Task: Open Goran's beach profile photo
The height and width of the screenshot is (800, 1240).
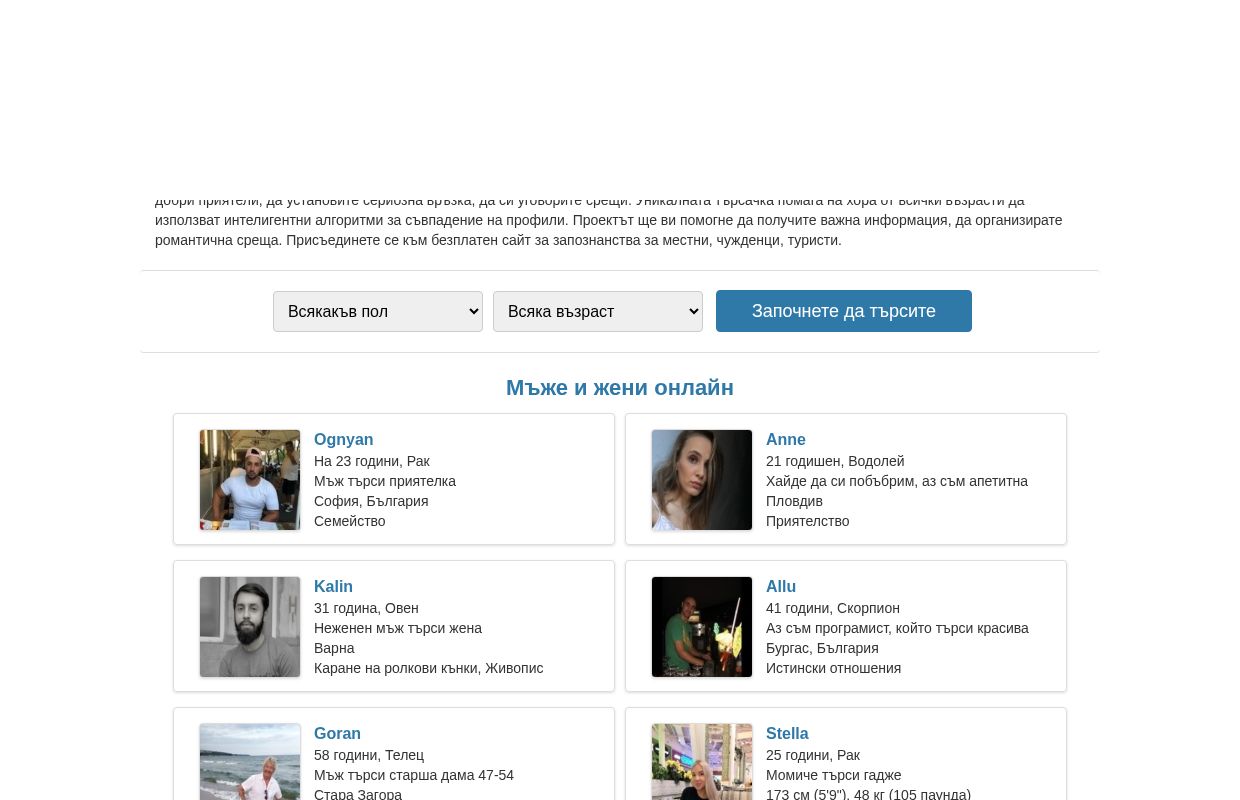Action: tap(250, 762)
